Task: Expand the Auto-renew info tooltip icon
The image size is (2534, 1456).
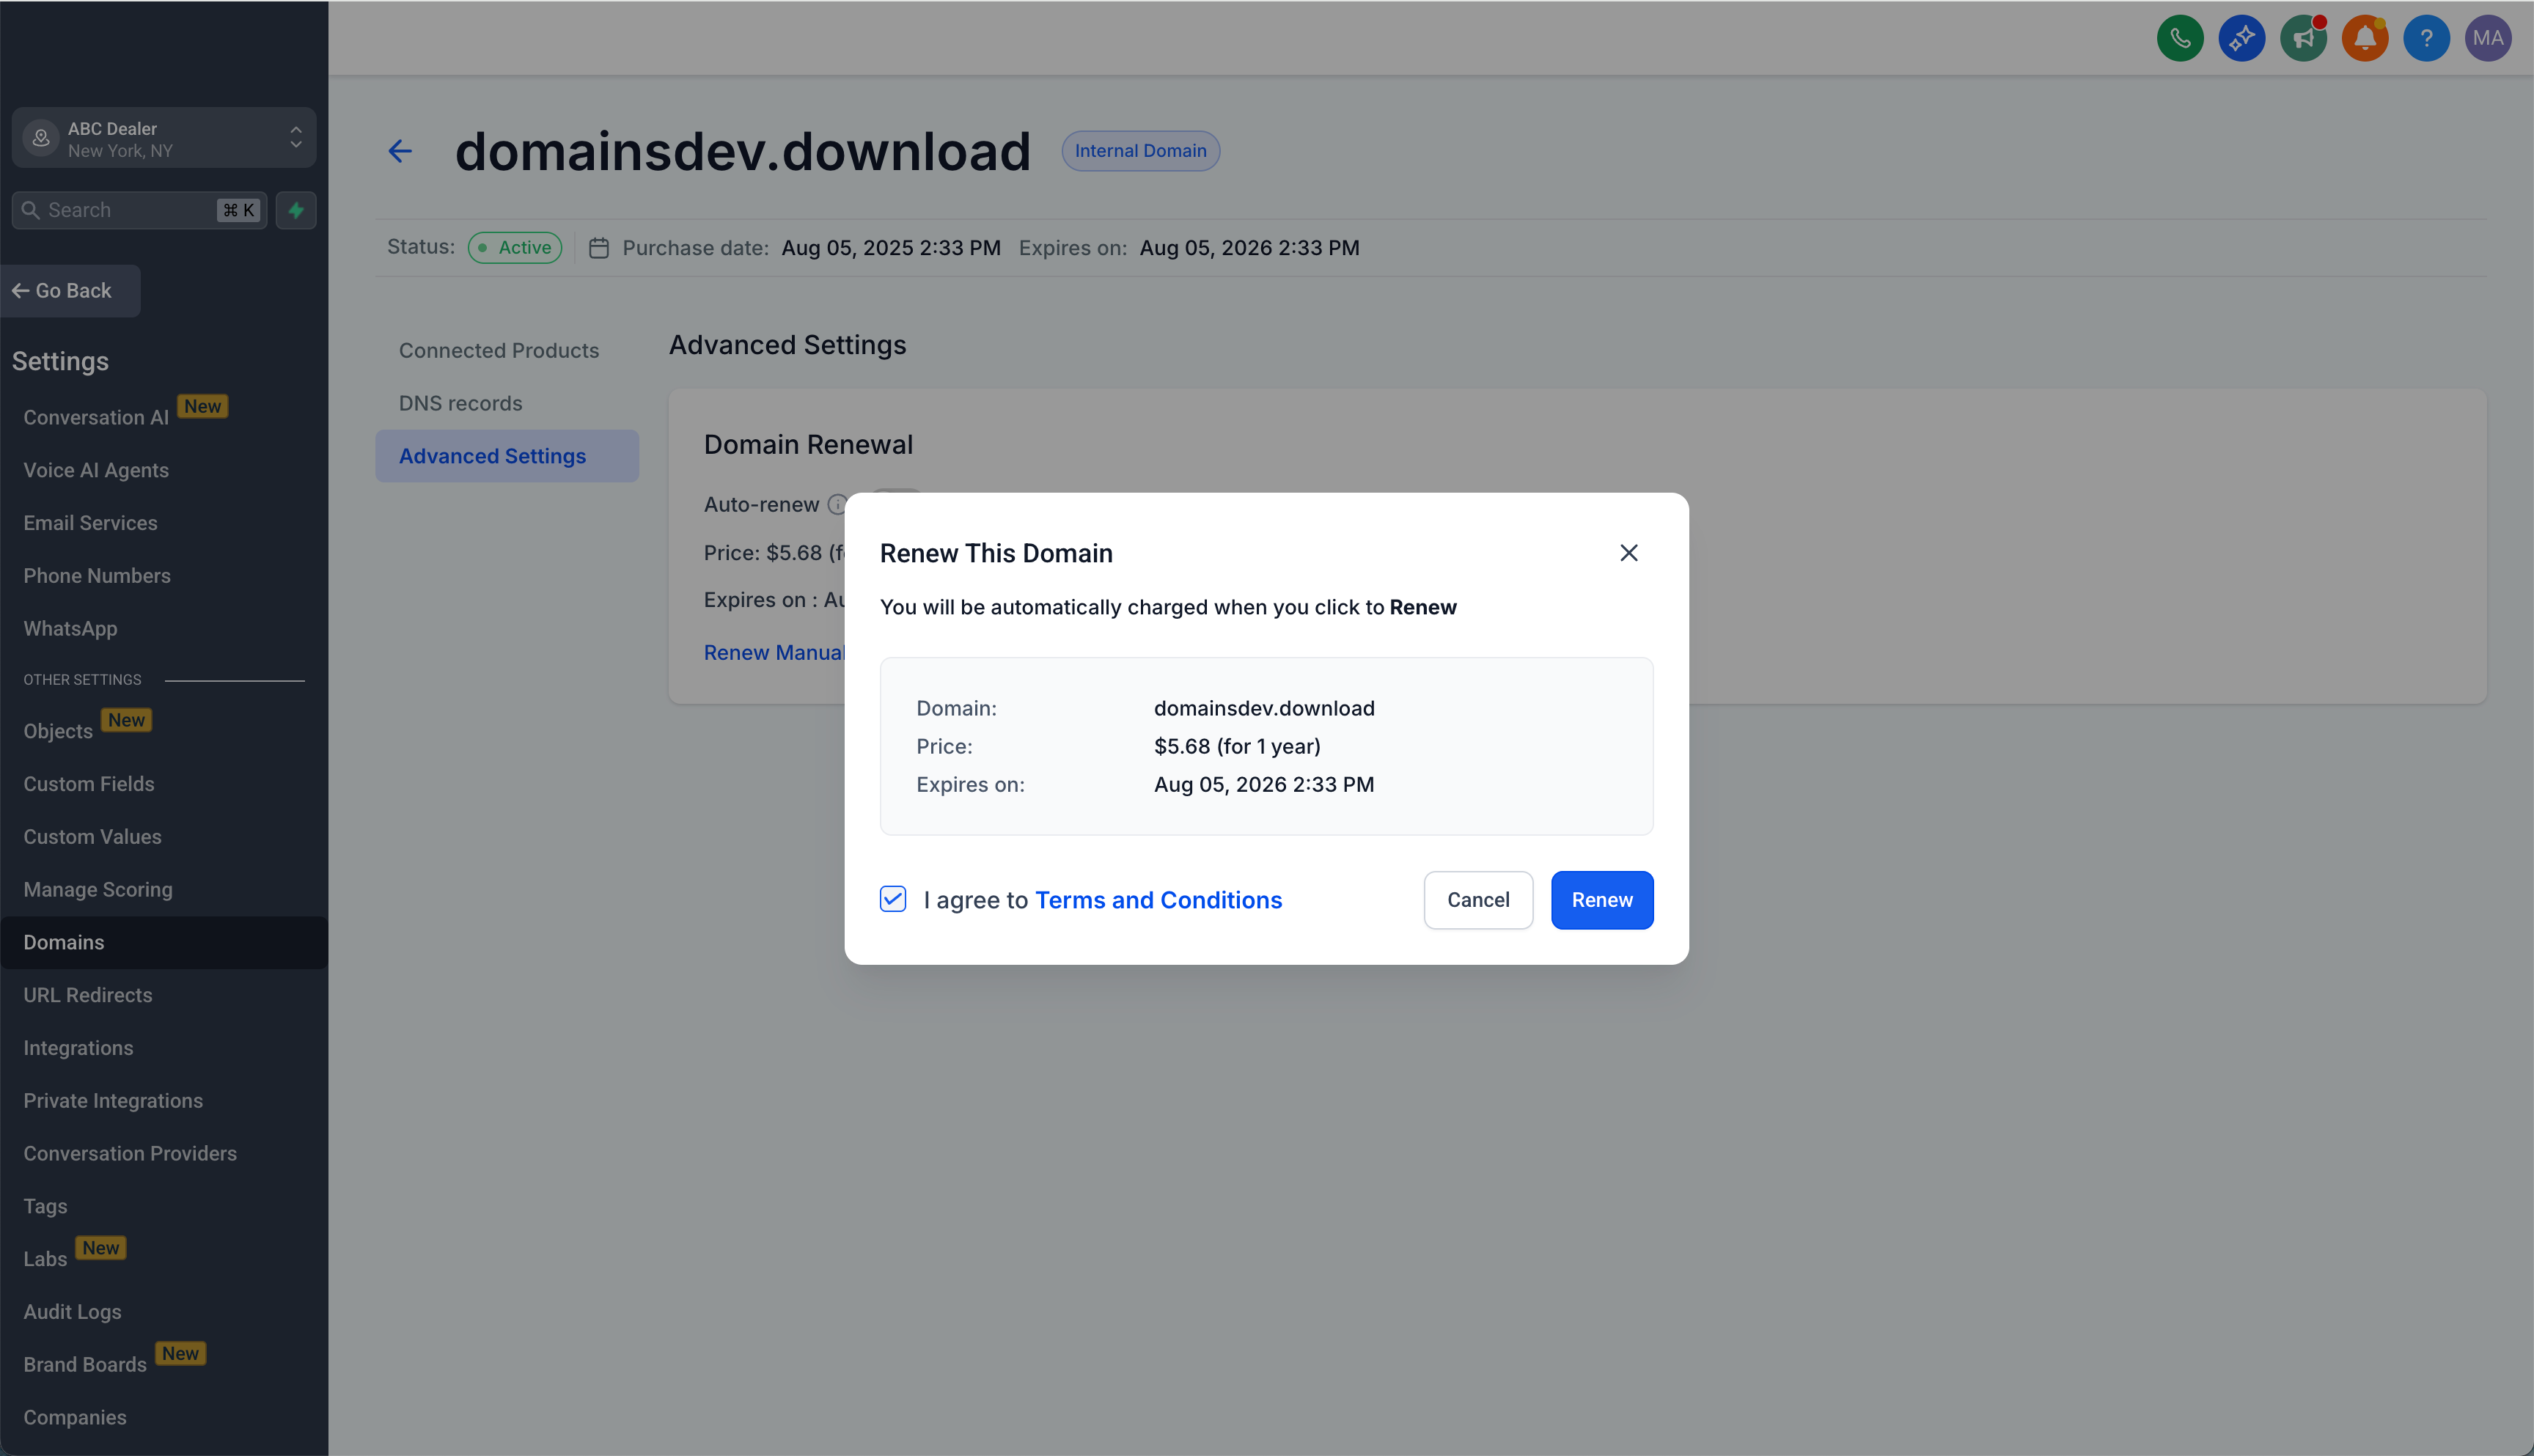Action: pyautogui.click(x=838, y=505)
